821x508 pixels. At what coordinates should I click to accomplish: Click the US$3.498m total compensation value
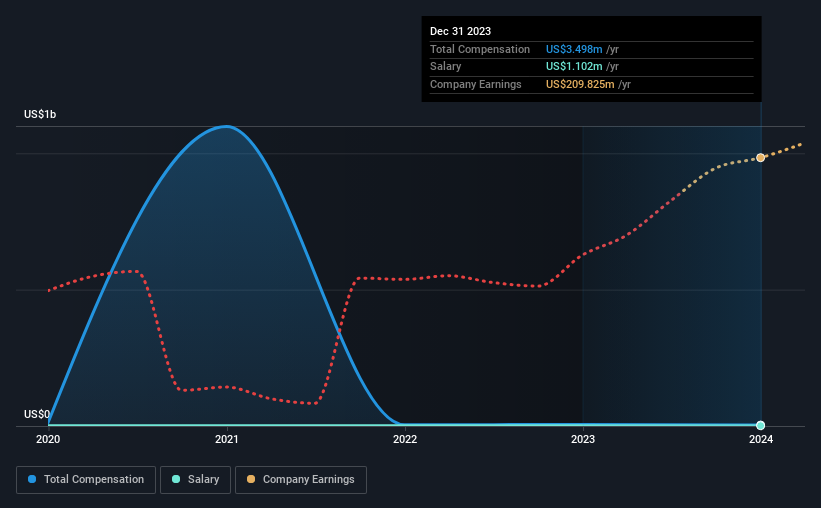click(574, 49)
